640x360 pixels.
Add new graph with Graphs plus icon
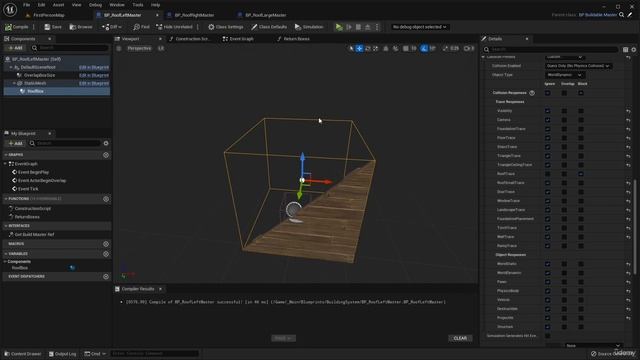106,155
